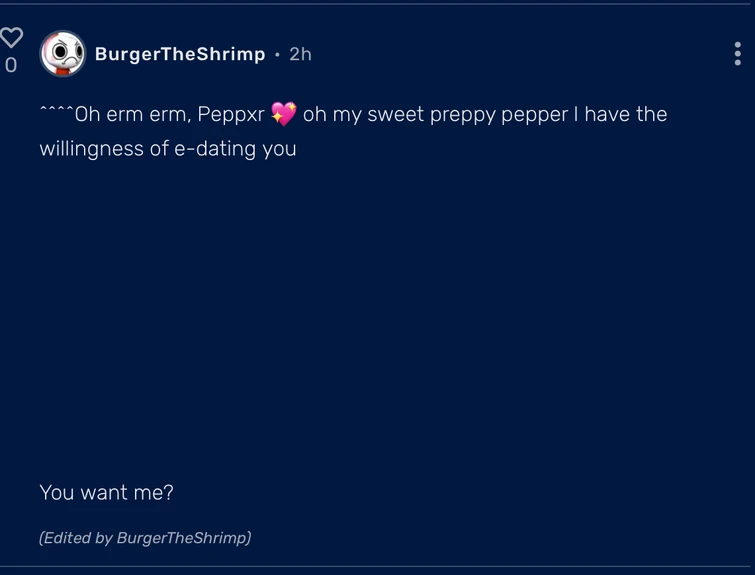Click the "You want me?" line
The height and width of the screenshot is (575, 755).
point(107,492)
